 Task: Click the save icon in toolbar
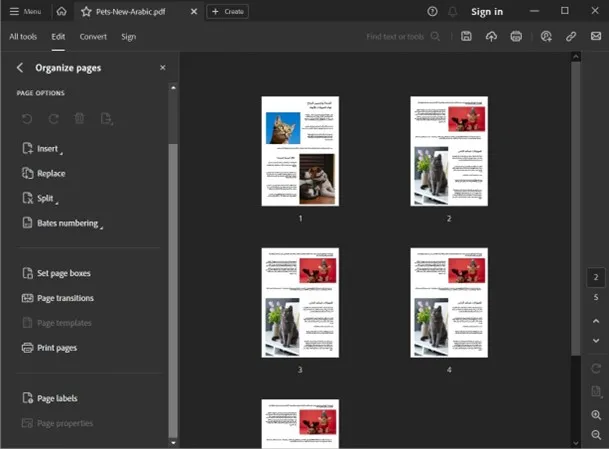coord(467,36)
